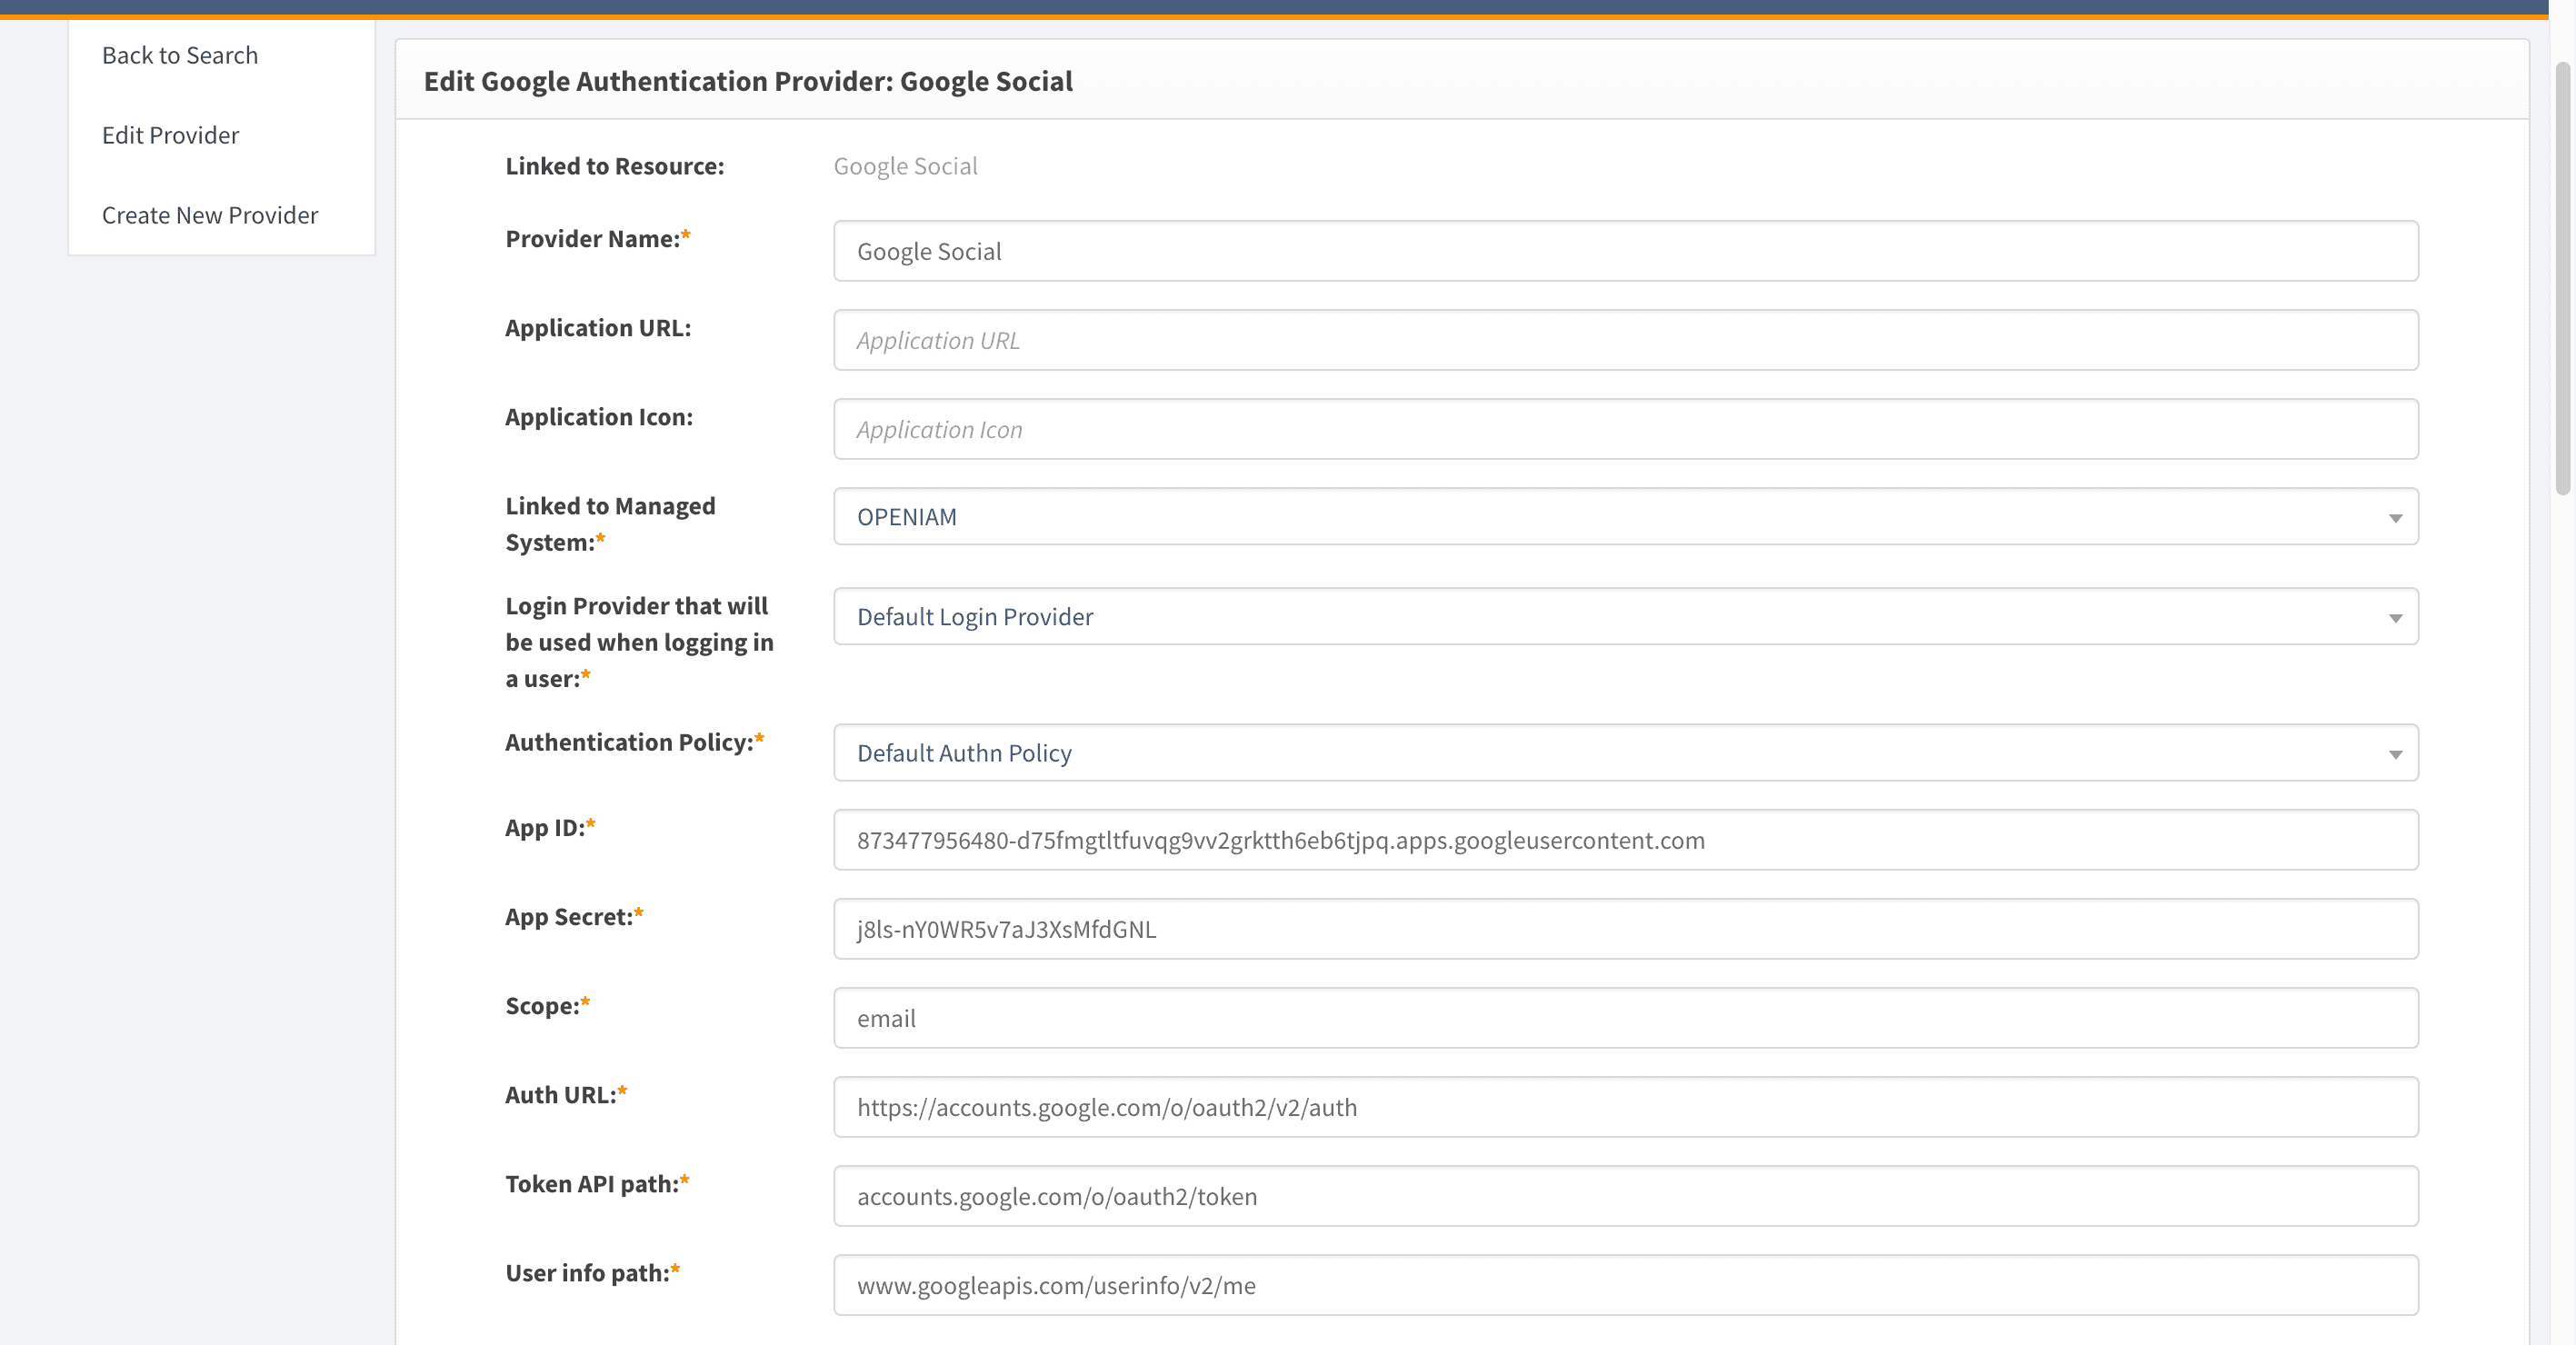Click the Scope field containing email

coord(1624,1018)
